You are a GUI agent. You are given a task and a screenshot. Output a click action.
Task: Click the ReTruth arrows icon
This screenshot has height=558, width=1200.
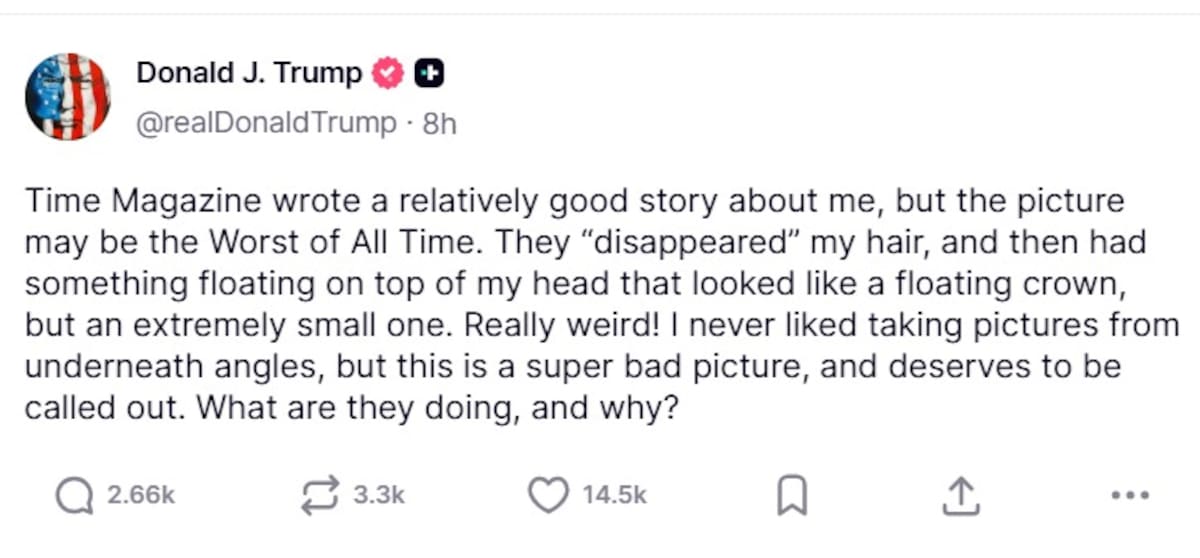click(x=321, y=495)
